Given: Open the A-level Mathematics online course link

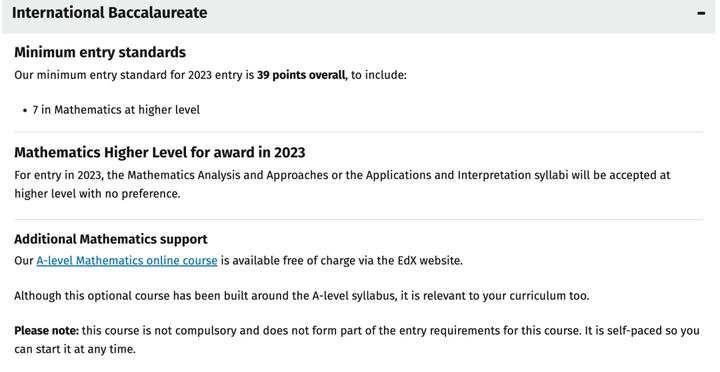Looking at the screenshot, I should 127,260.
